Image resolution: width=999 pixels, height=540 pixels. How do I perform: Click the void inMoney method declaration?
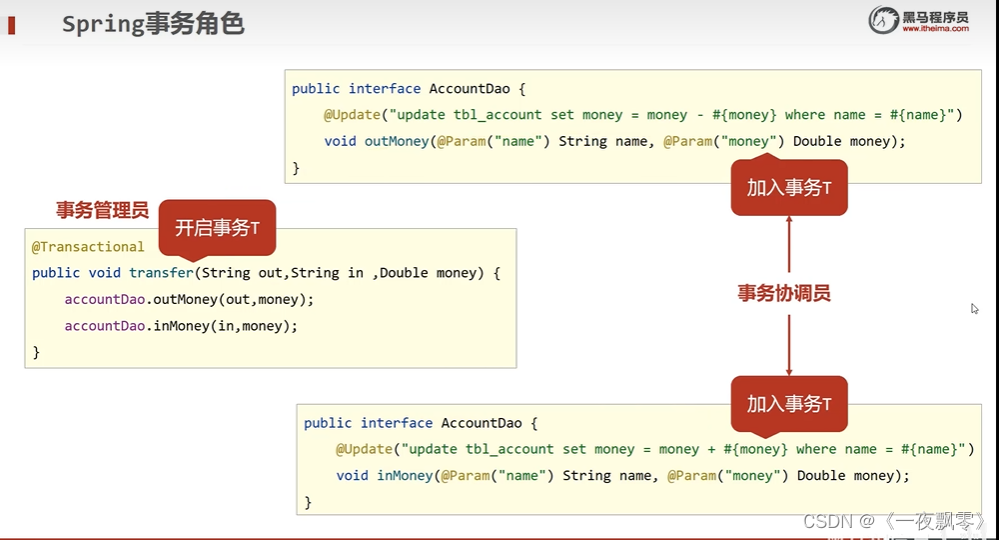pyautogui.click(x=623, y=476)
